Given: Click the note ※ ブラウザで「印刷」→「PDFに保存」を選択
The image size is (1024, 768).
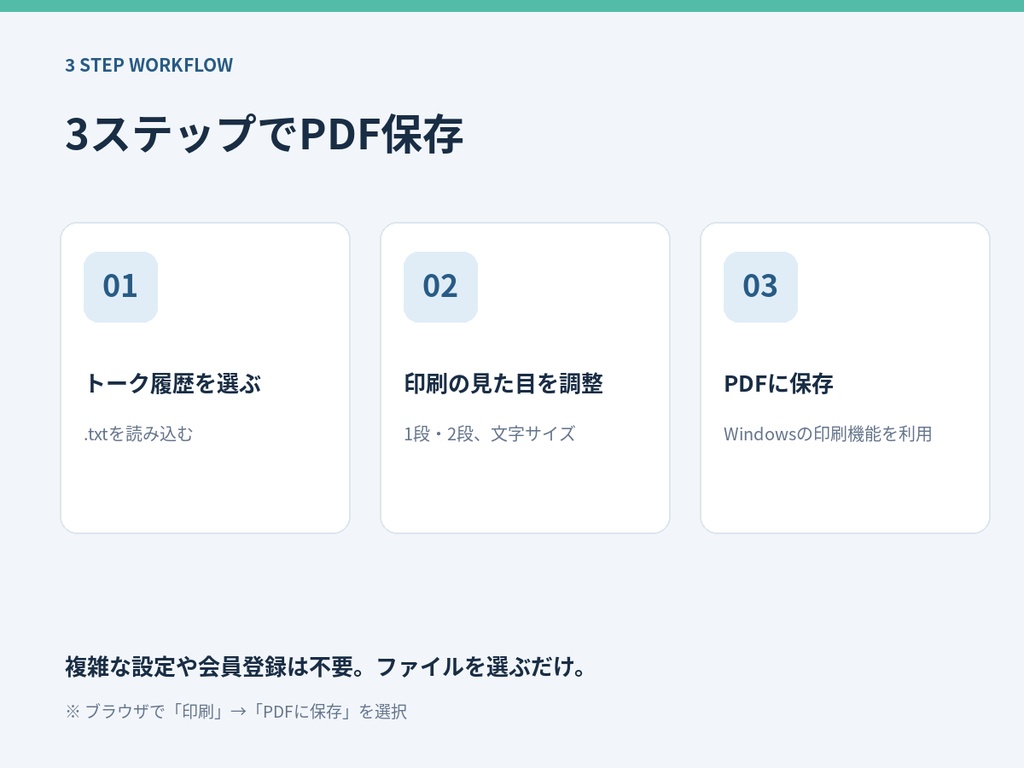Looking at the screenshot, I should [236, 711].
